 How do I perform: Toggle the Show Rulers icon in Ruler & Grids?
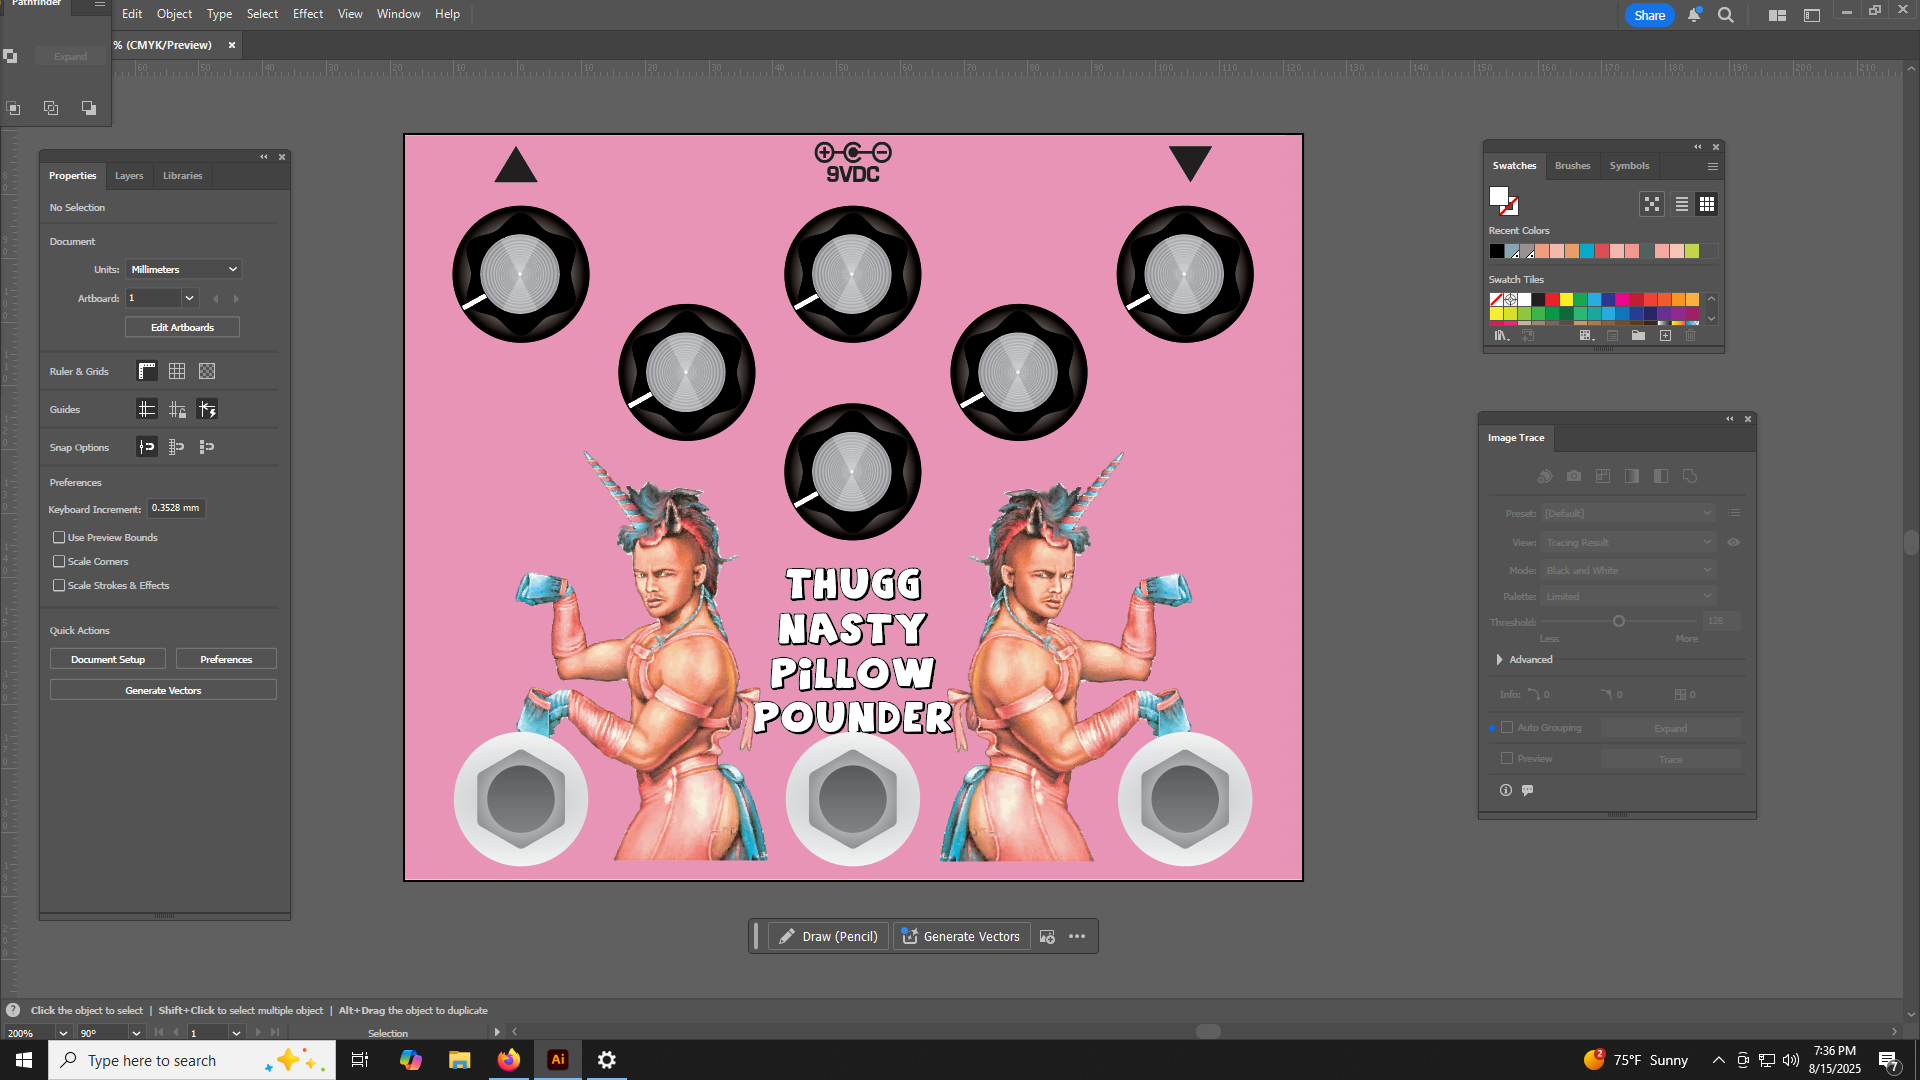147,371
